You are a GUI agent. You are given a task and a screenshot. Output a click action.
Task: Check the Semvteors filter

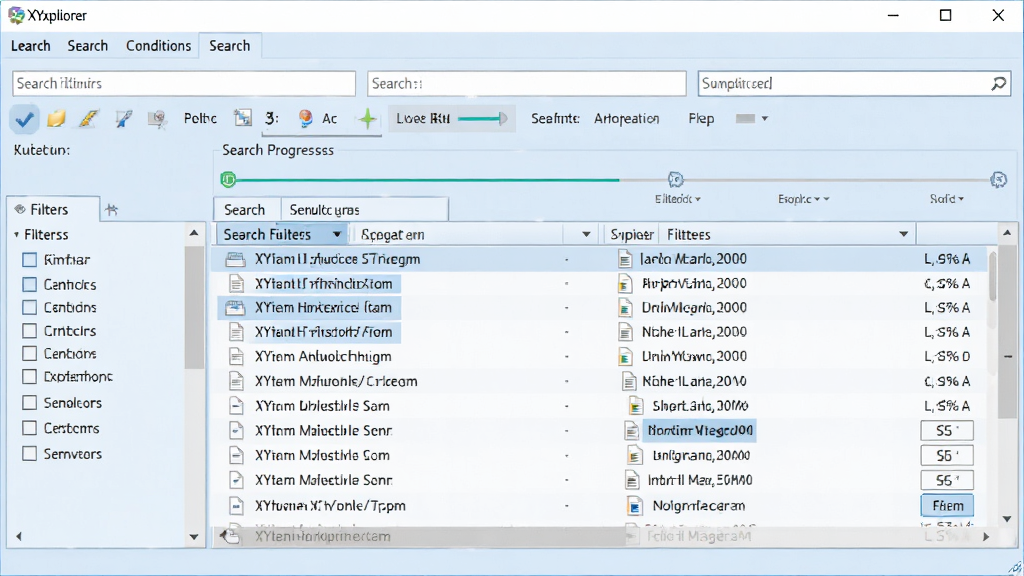click(x=29, y=453)
